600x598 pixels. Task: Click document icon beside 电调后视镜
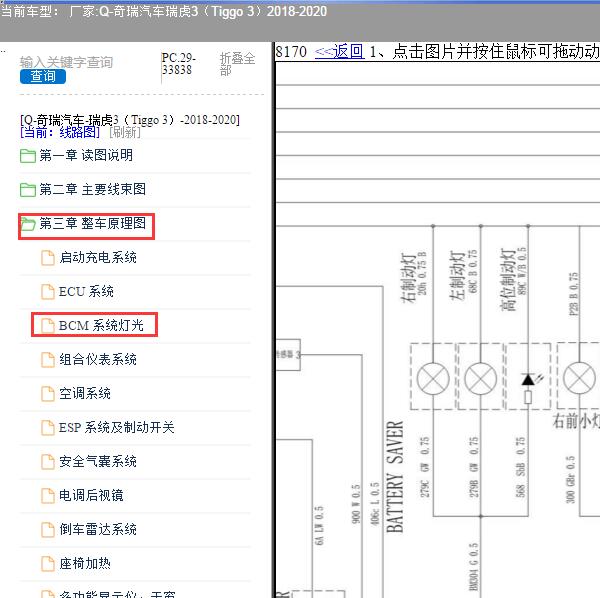48,496
